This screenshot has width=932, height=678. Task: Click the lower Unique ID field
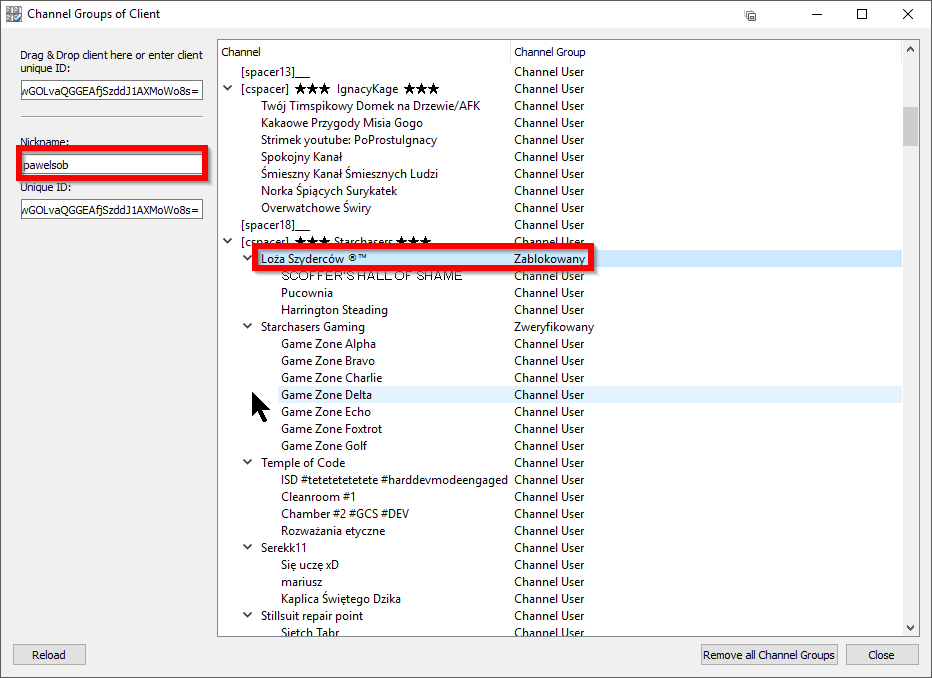point(111,209)
